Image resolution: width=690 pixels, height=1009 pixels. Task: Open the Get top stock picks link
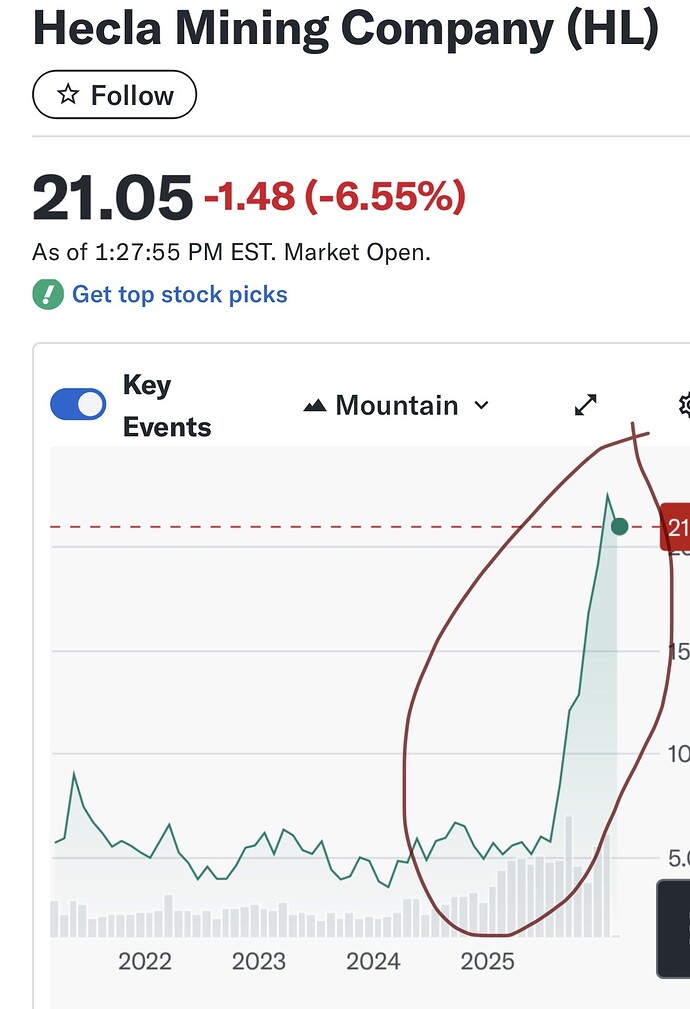pyautogui.click(x=180, y=295)
